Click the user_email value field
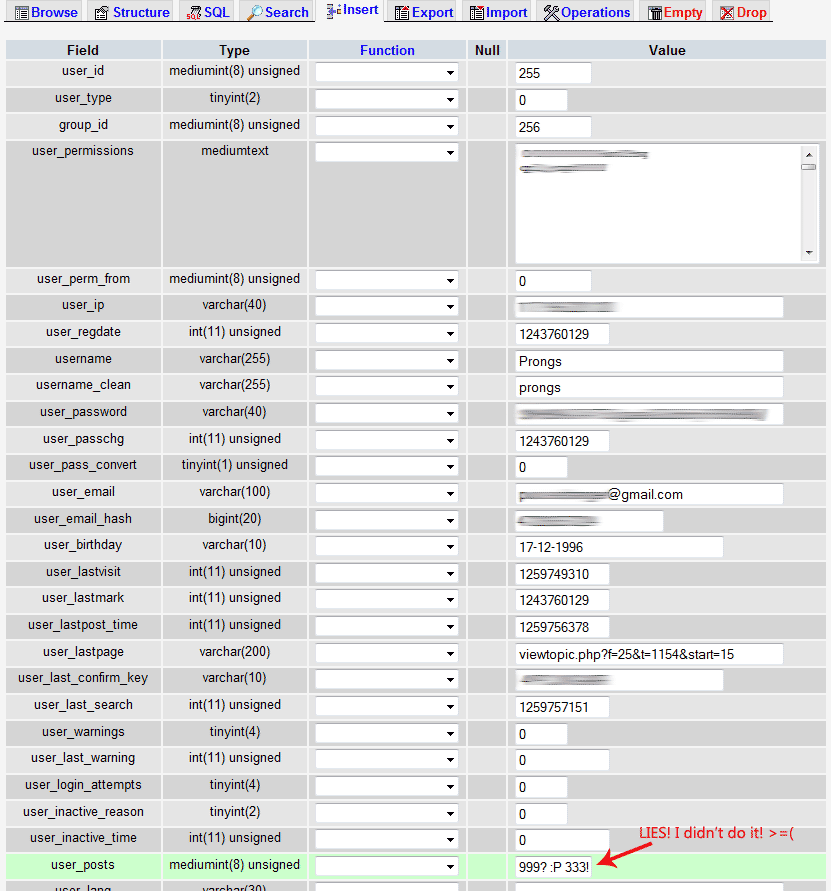The width and height of the screenshot is (831, 891). click(648, 494)
